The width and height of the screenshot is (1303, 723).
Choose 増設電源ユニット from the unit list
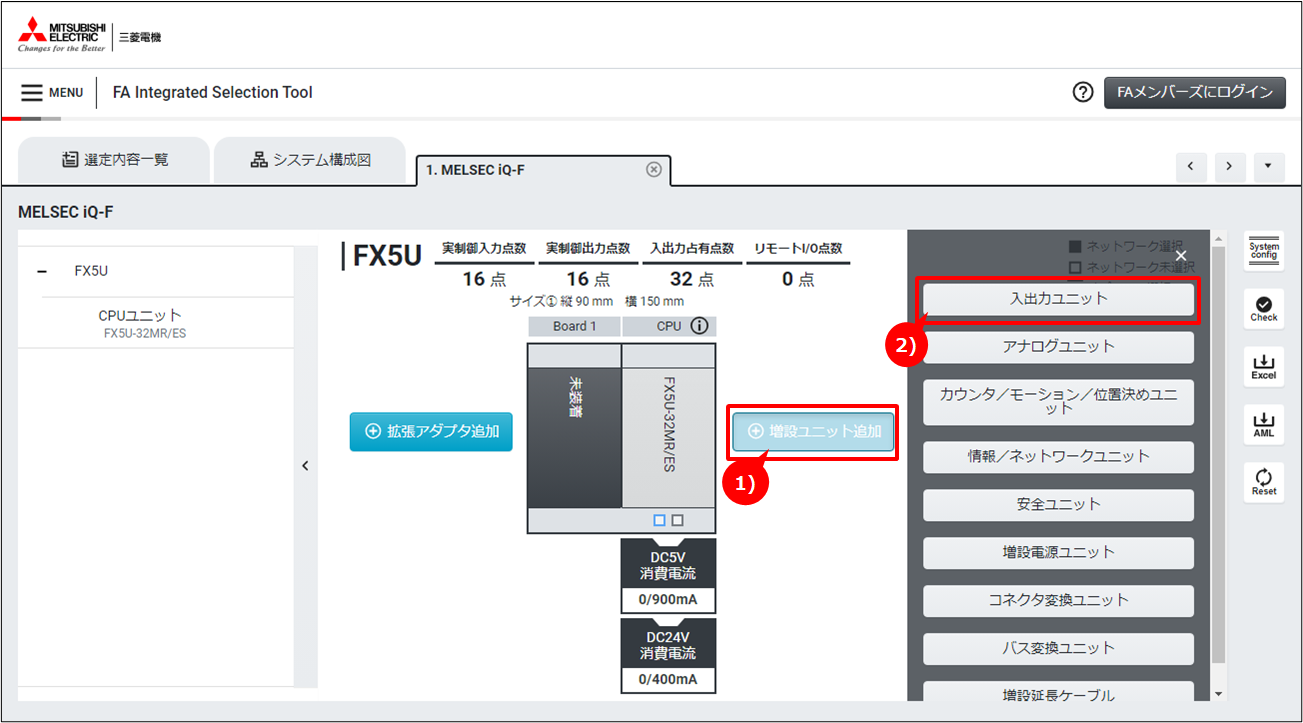point(1058,553)
